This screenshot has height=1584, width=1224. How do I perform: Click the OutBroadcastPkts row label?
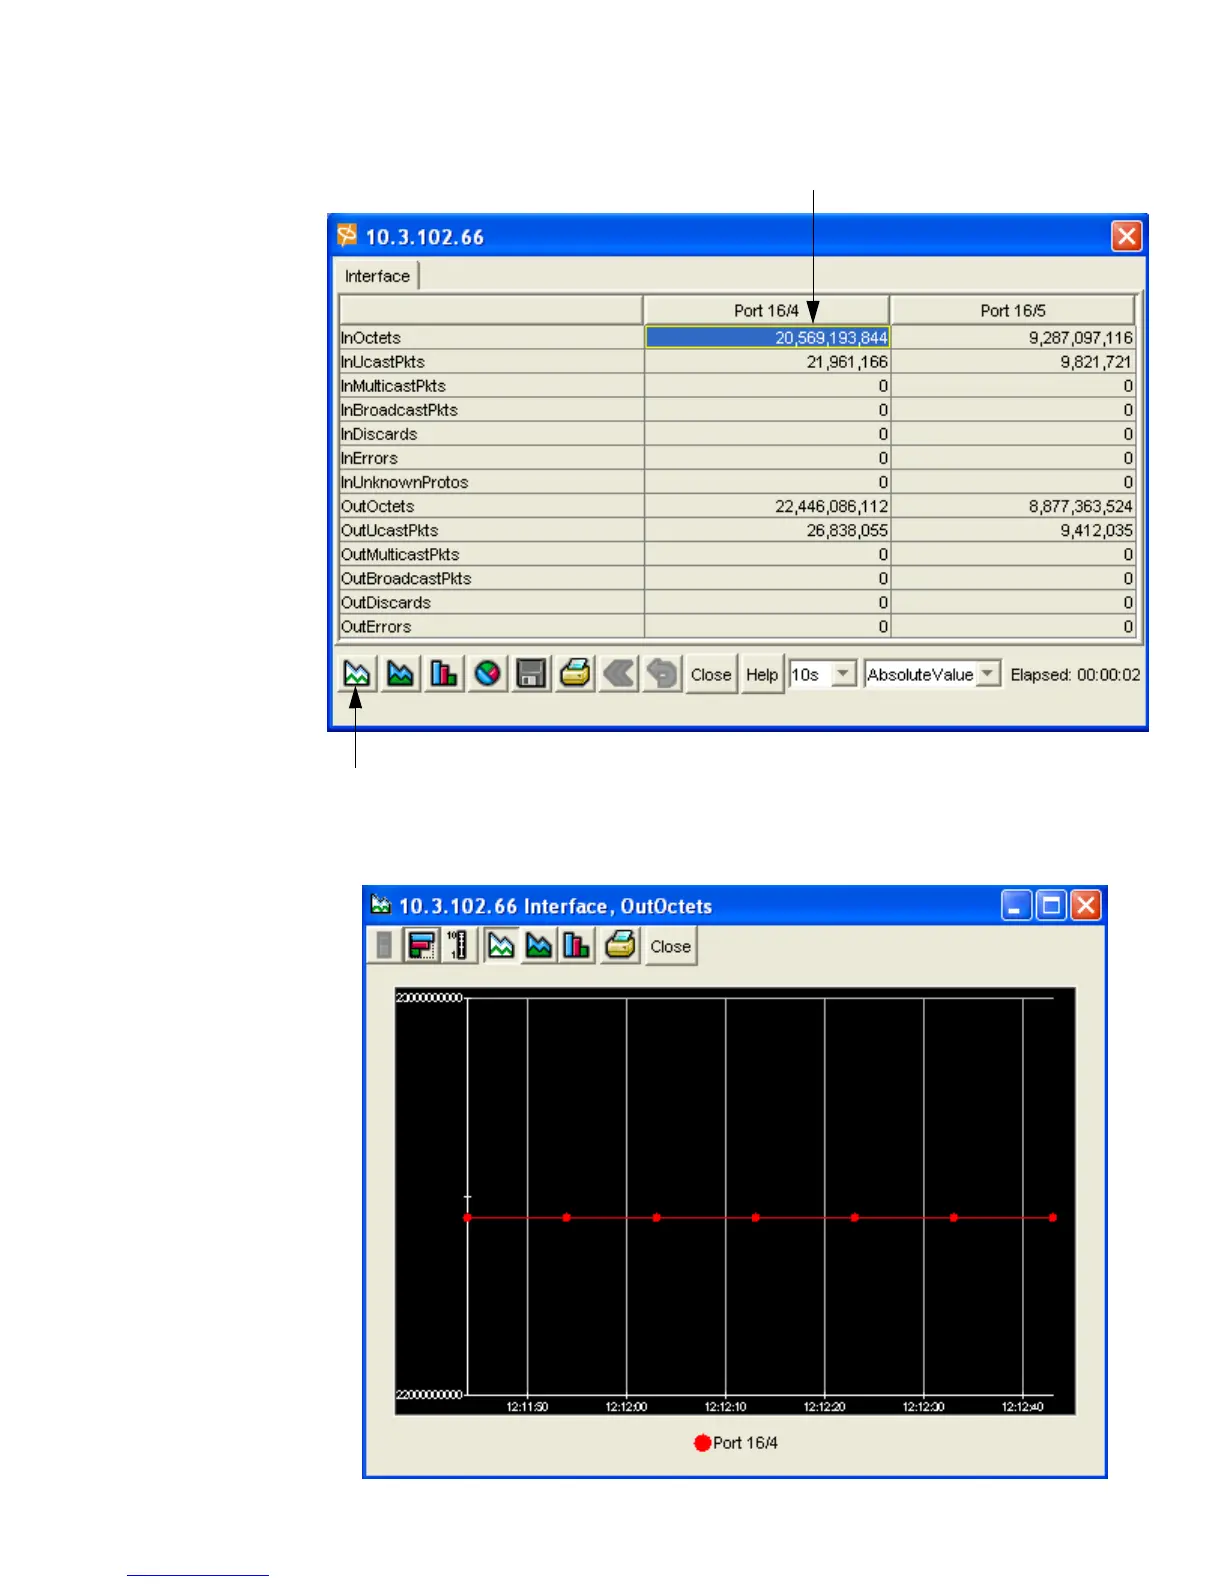tap(406, 578)
